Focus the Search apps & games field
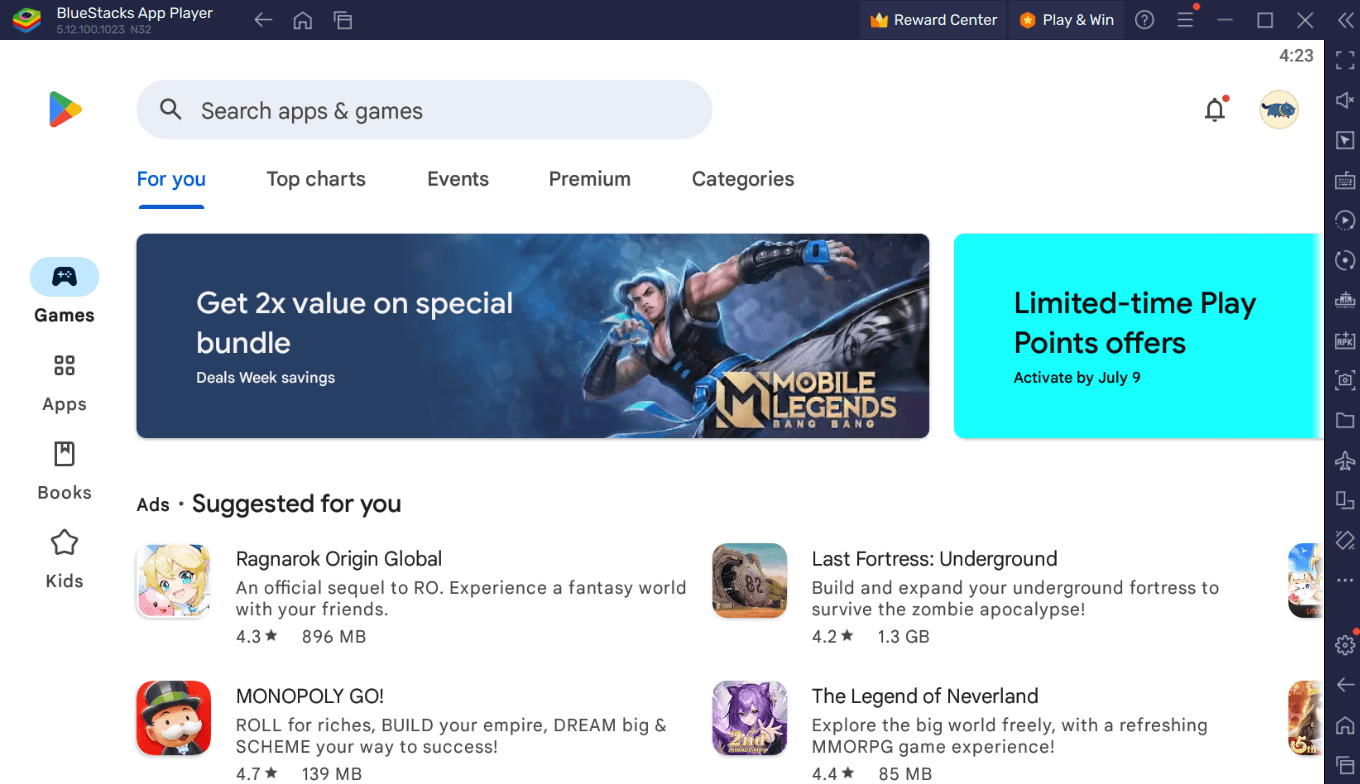The width and height of the screenshot is (1360, 784). point(424,110)
